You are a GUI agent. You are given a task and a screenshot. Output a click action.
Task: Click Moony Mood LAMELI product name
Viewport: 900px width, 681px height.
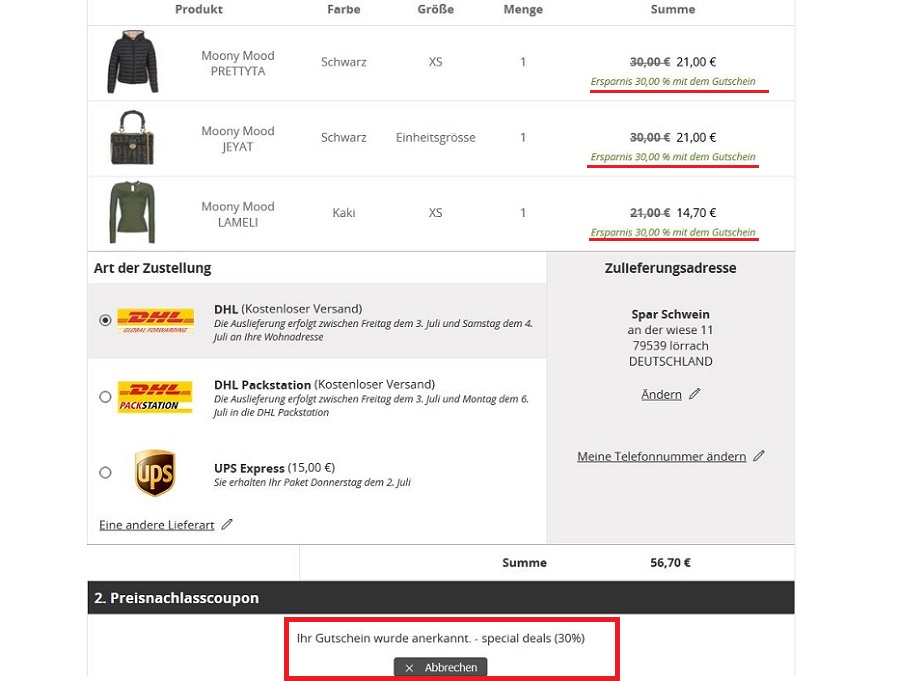point(238,214)
